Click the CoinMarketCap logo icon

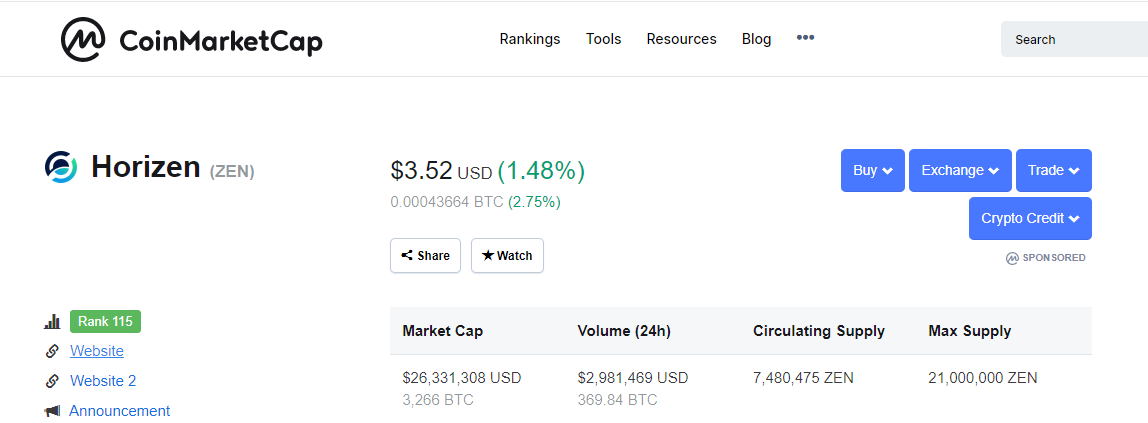(x=83, y=40)
